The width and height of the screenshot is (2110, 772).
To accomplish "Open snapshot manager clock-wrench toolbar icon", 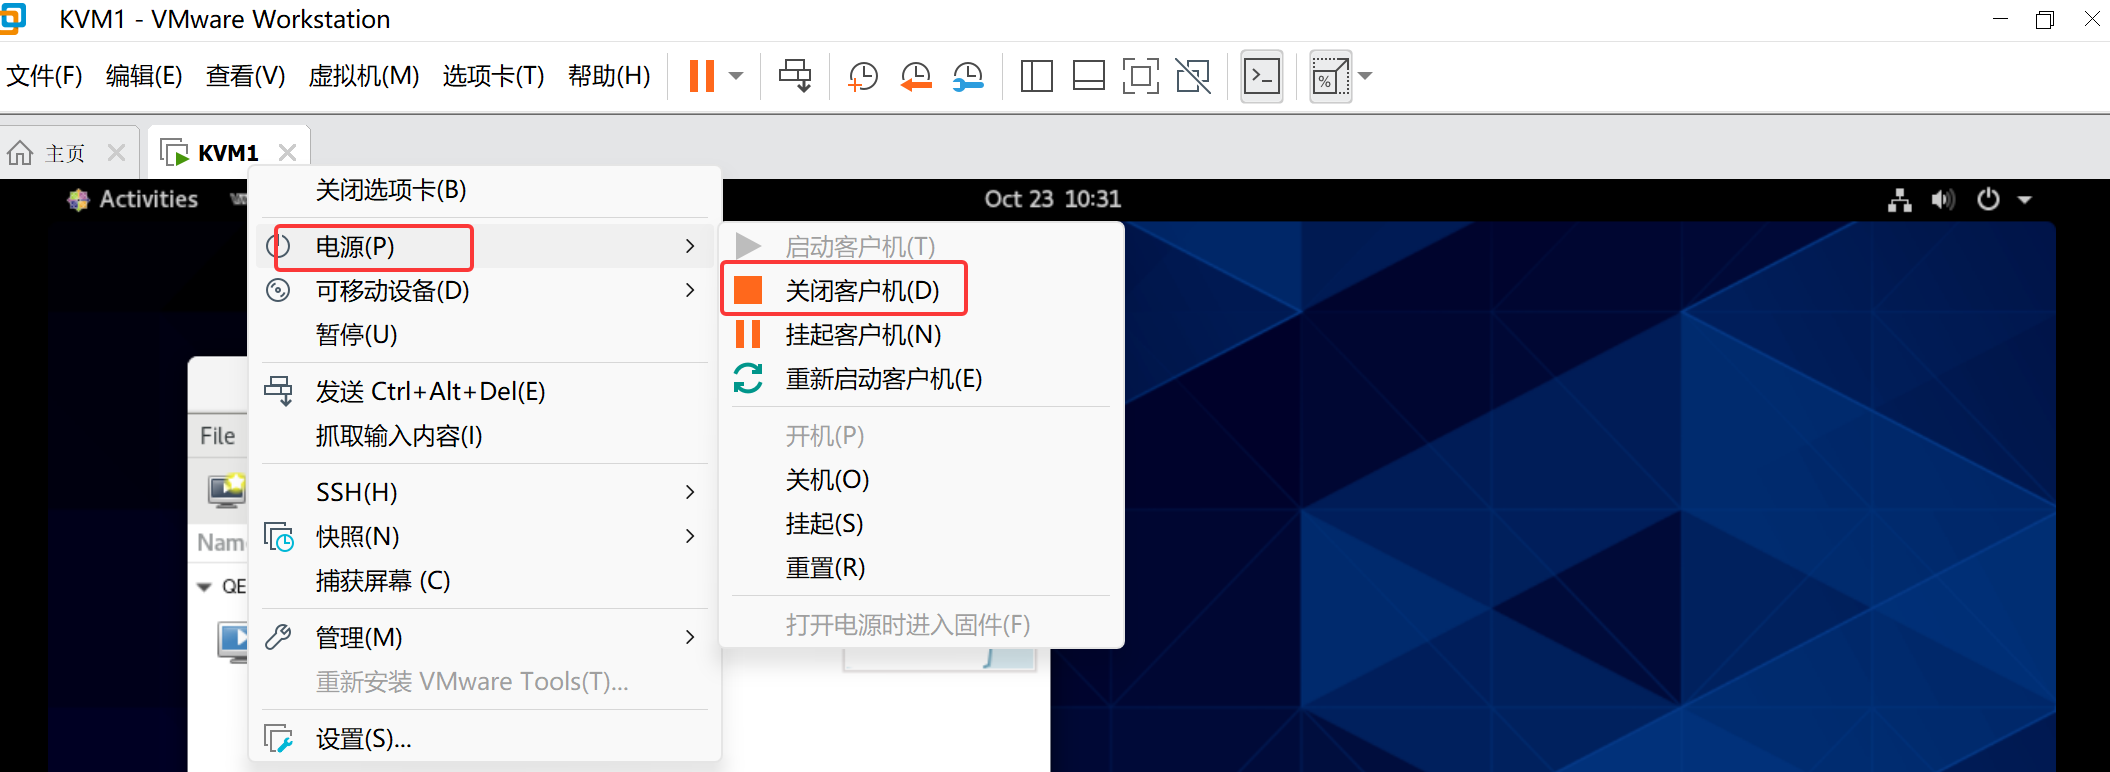I will pos(967,76).
